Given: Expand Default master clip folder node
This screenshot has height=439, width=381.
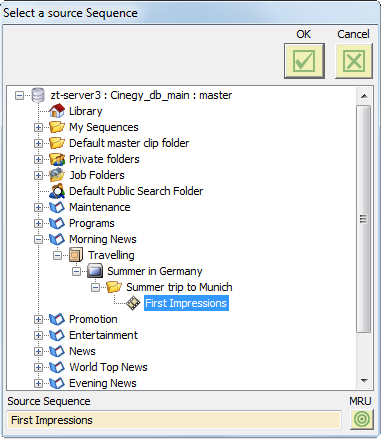Looking at the screenshot, I should click(x=38, y=143).
